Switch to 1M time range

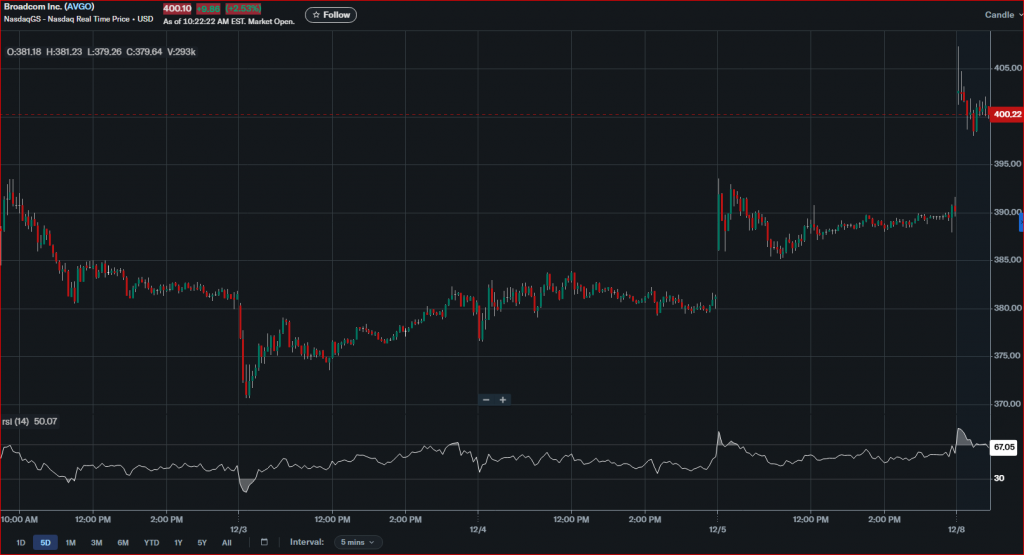71,542
